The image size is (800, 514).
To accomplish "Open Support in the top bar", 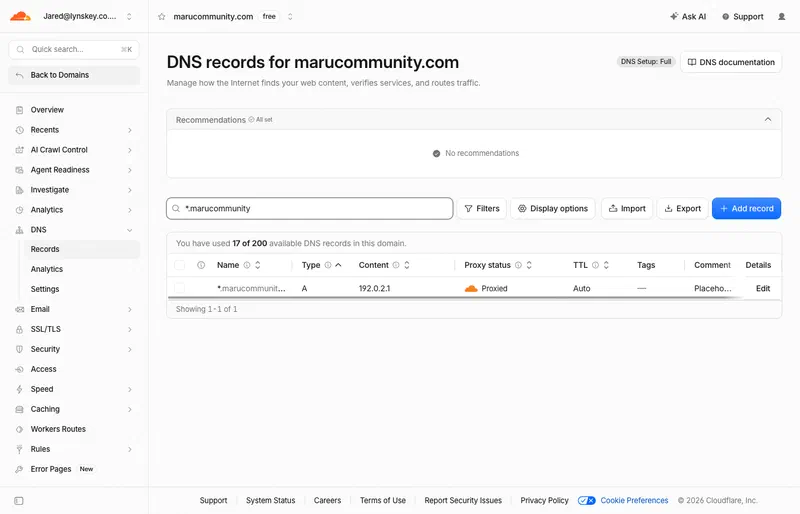I will pos(743,17).
